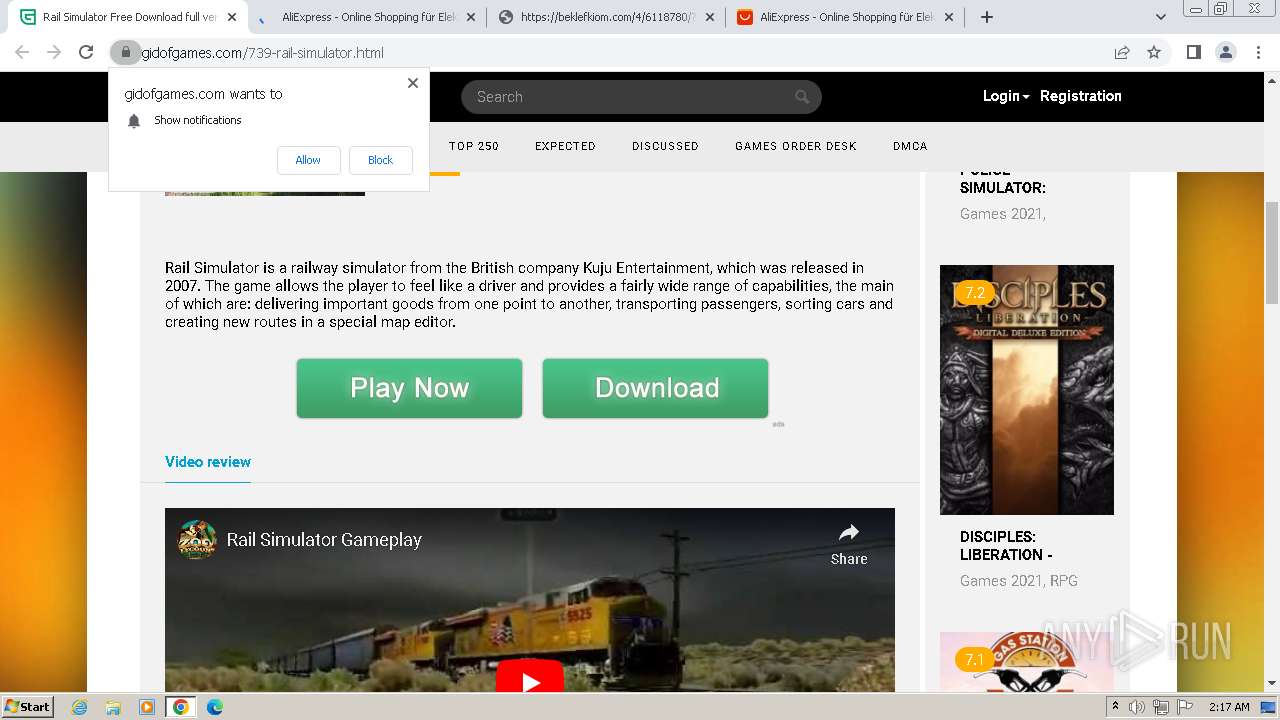Click the small ads label under Download

click(778, 424)
